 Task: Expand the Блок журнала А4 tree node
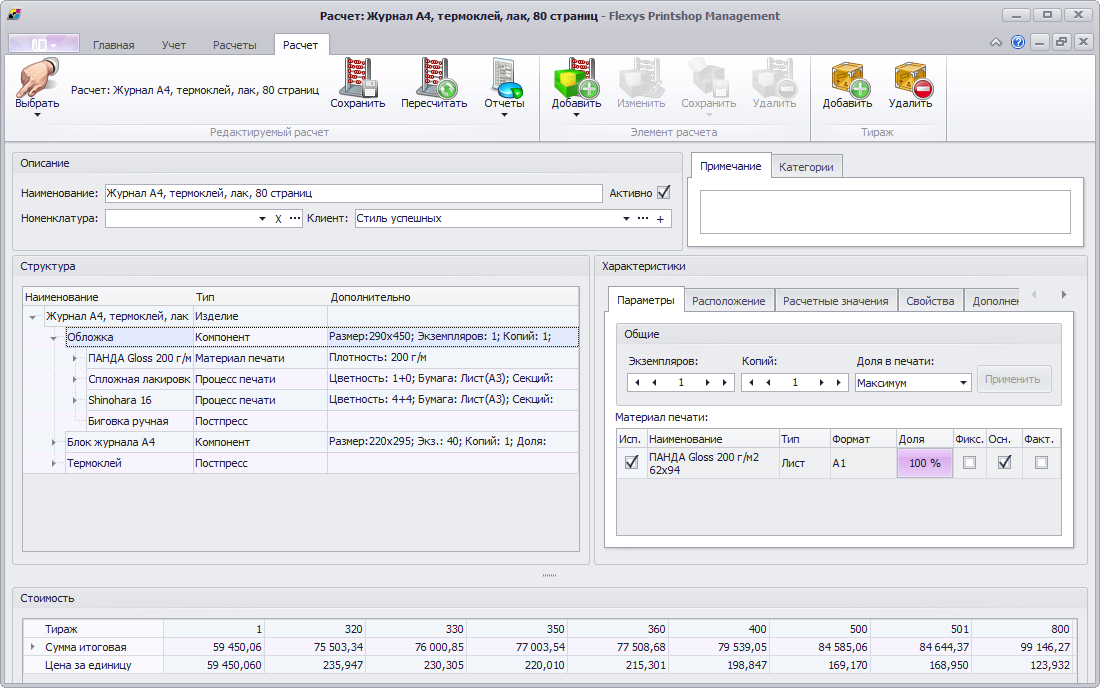tap(54, 441)
